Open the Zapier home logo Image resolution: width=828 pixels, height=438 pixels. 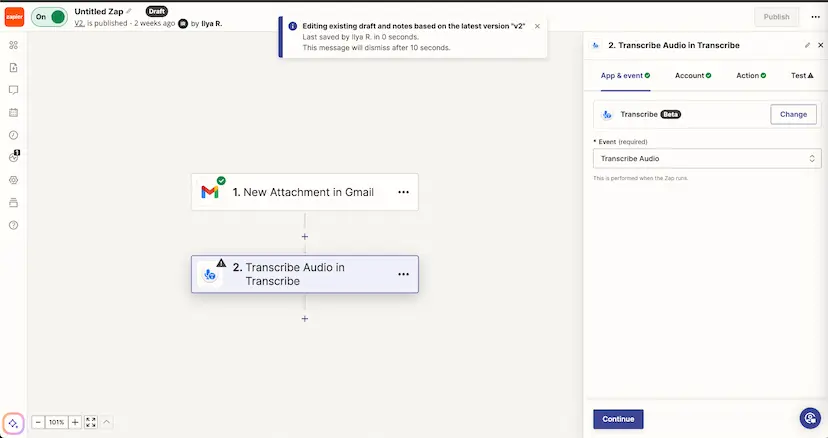point(14,17)
